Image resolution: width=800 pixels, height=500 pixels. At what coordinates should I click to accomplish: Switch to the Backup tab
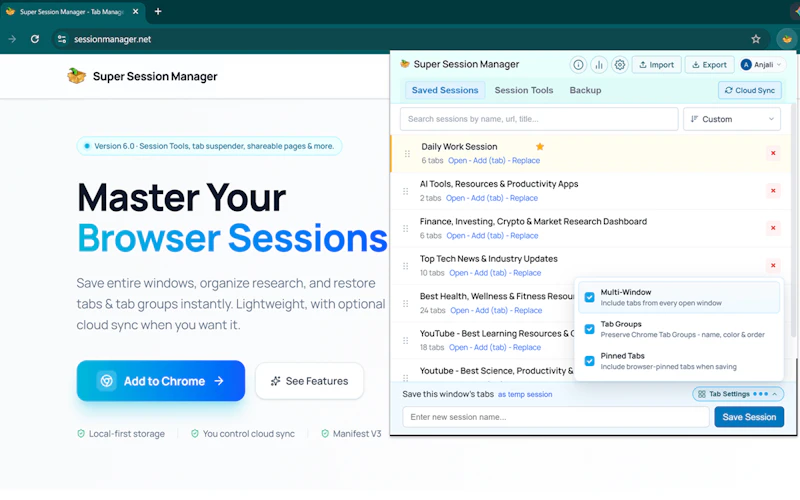(x=585, y=90)
